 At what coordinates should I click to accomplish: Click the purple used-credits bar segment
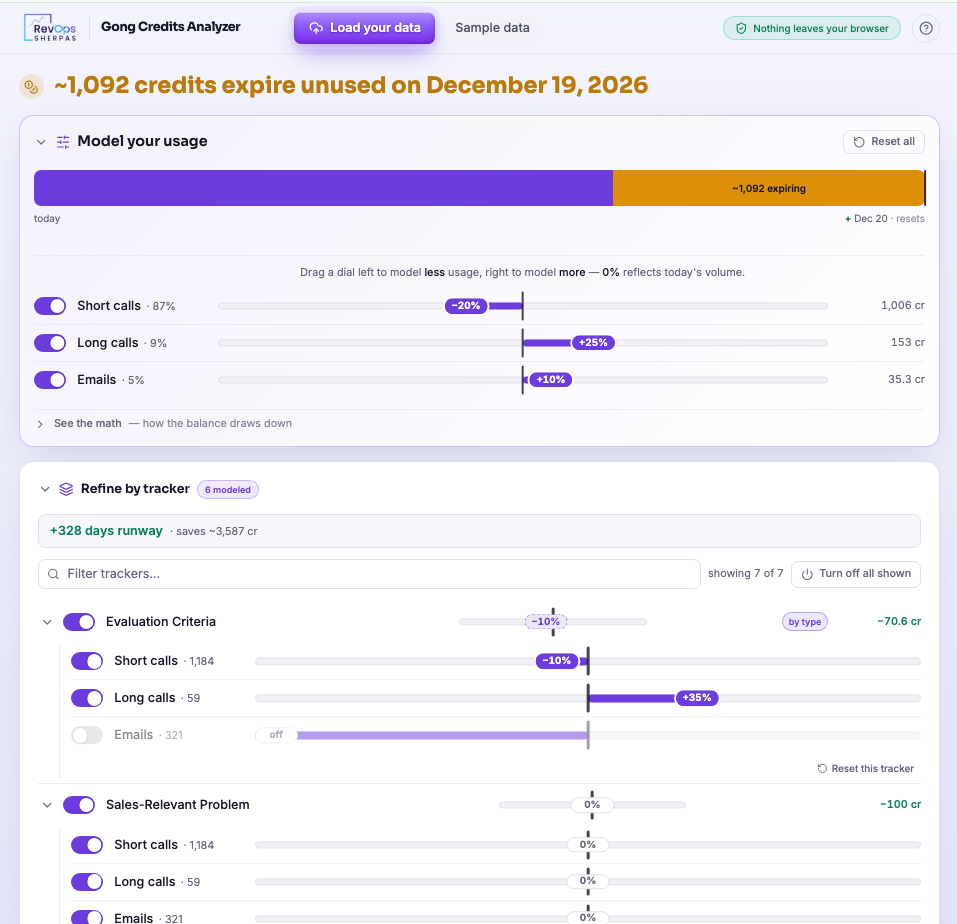tap(323, 188)
